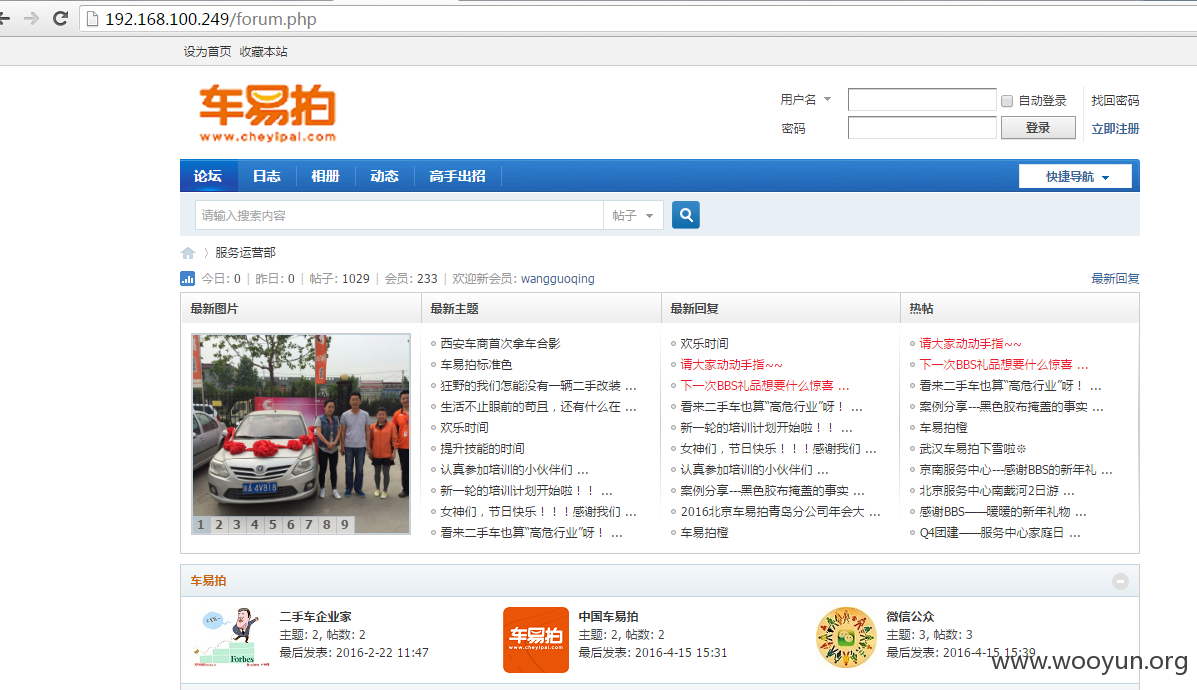Image resolution: width=1197 pixels, height=690 pixels.
Task: Select slideshow page number 4
Action: 255,524
